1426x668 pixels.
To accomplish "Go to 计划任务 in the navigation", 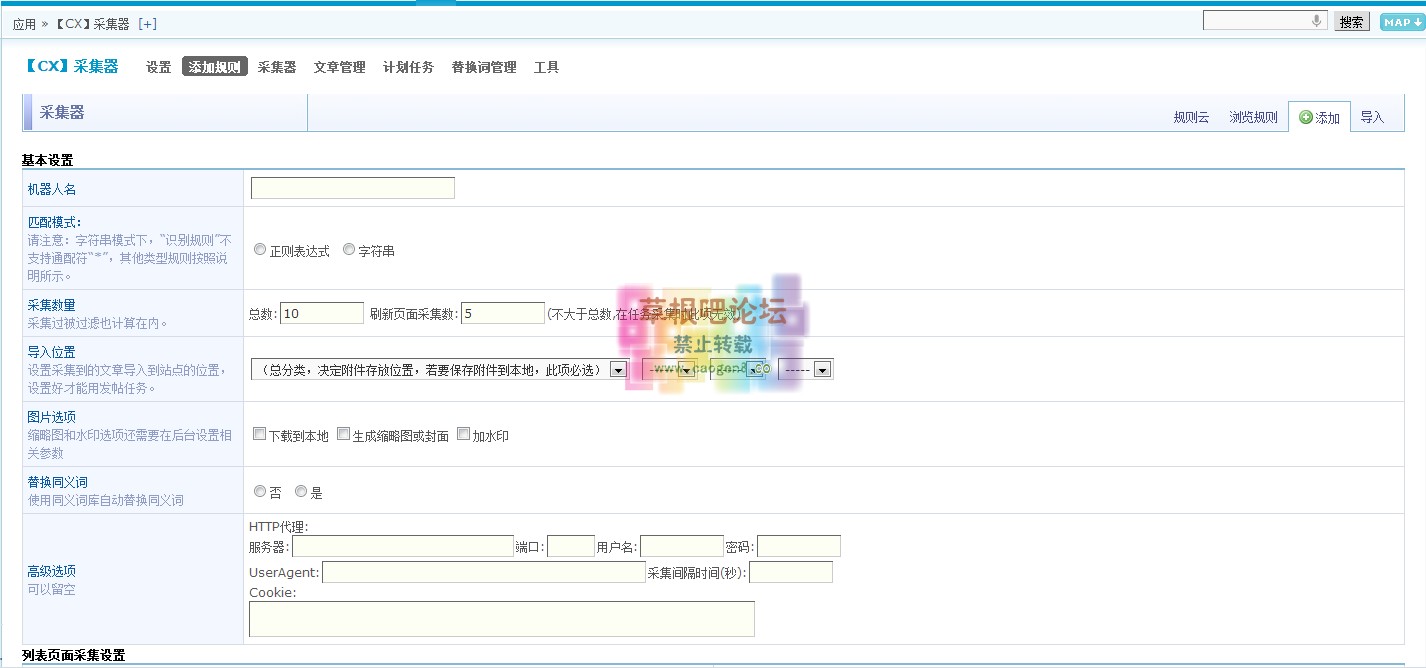I will click(x=408, y=68).
